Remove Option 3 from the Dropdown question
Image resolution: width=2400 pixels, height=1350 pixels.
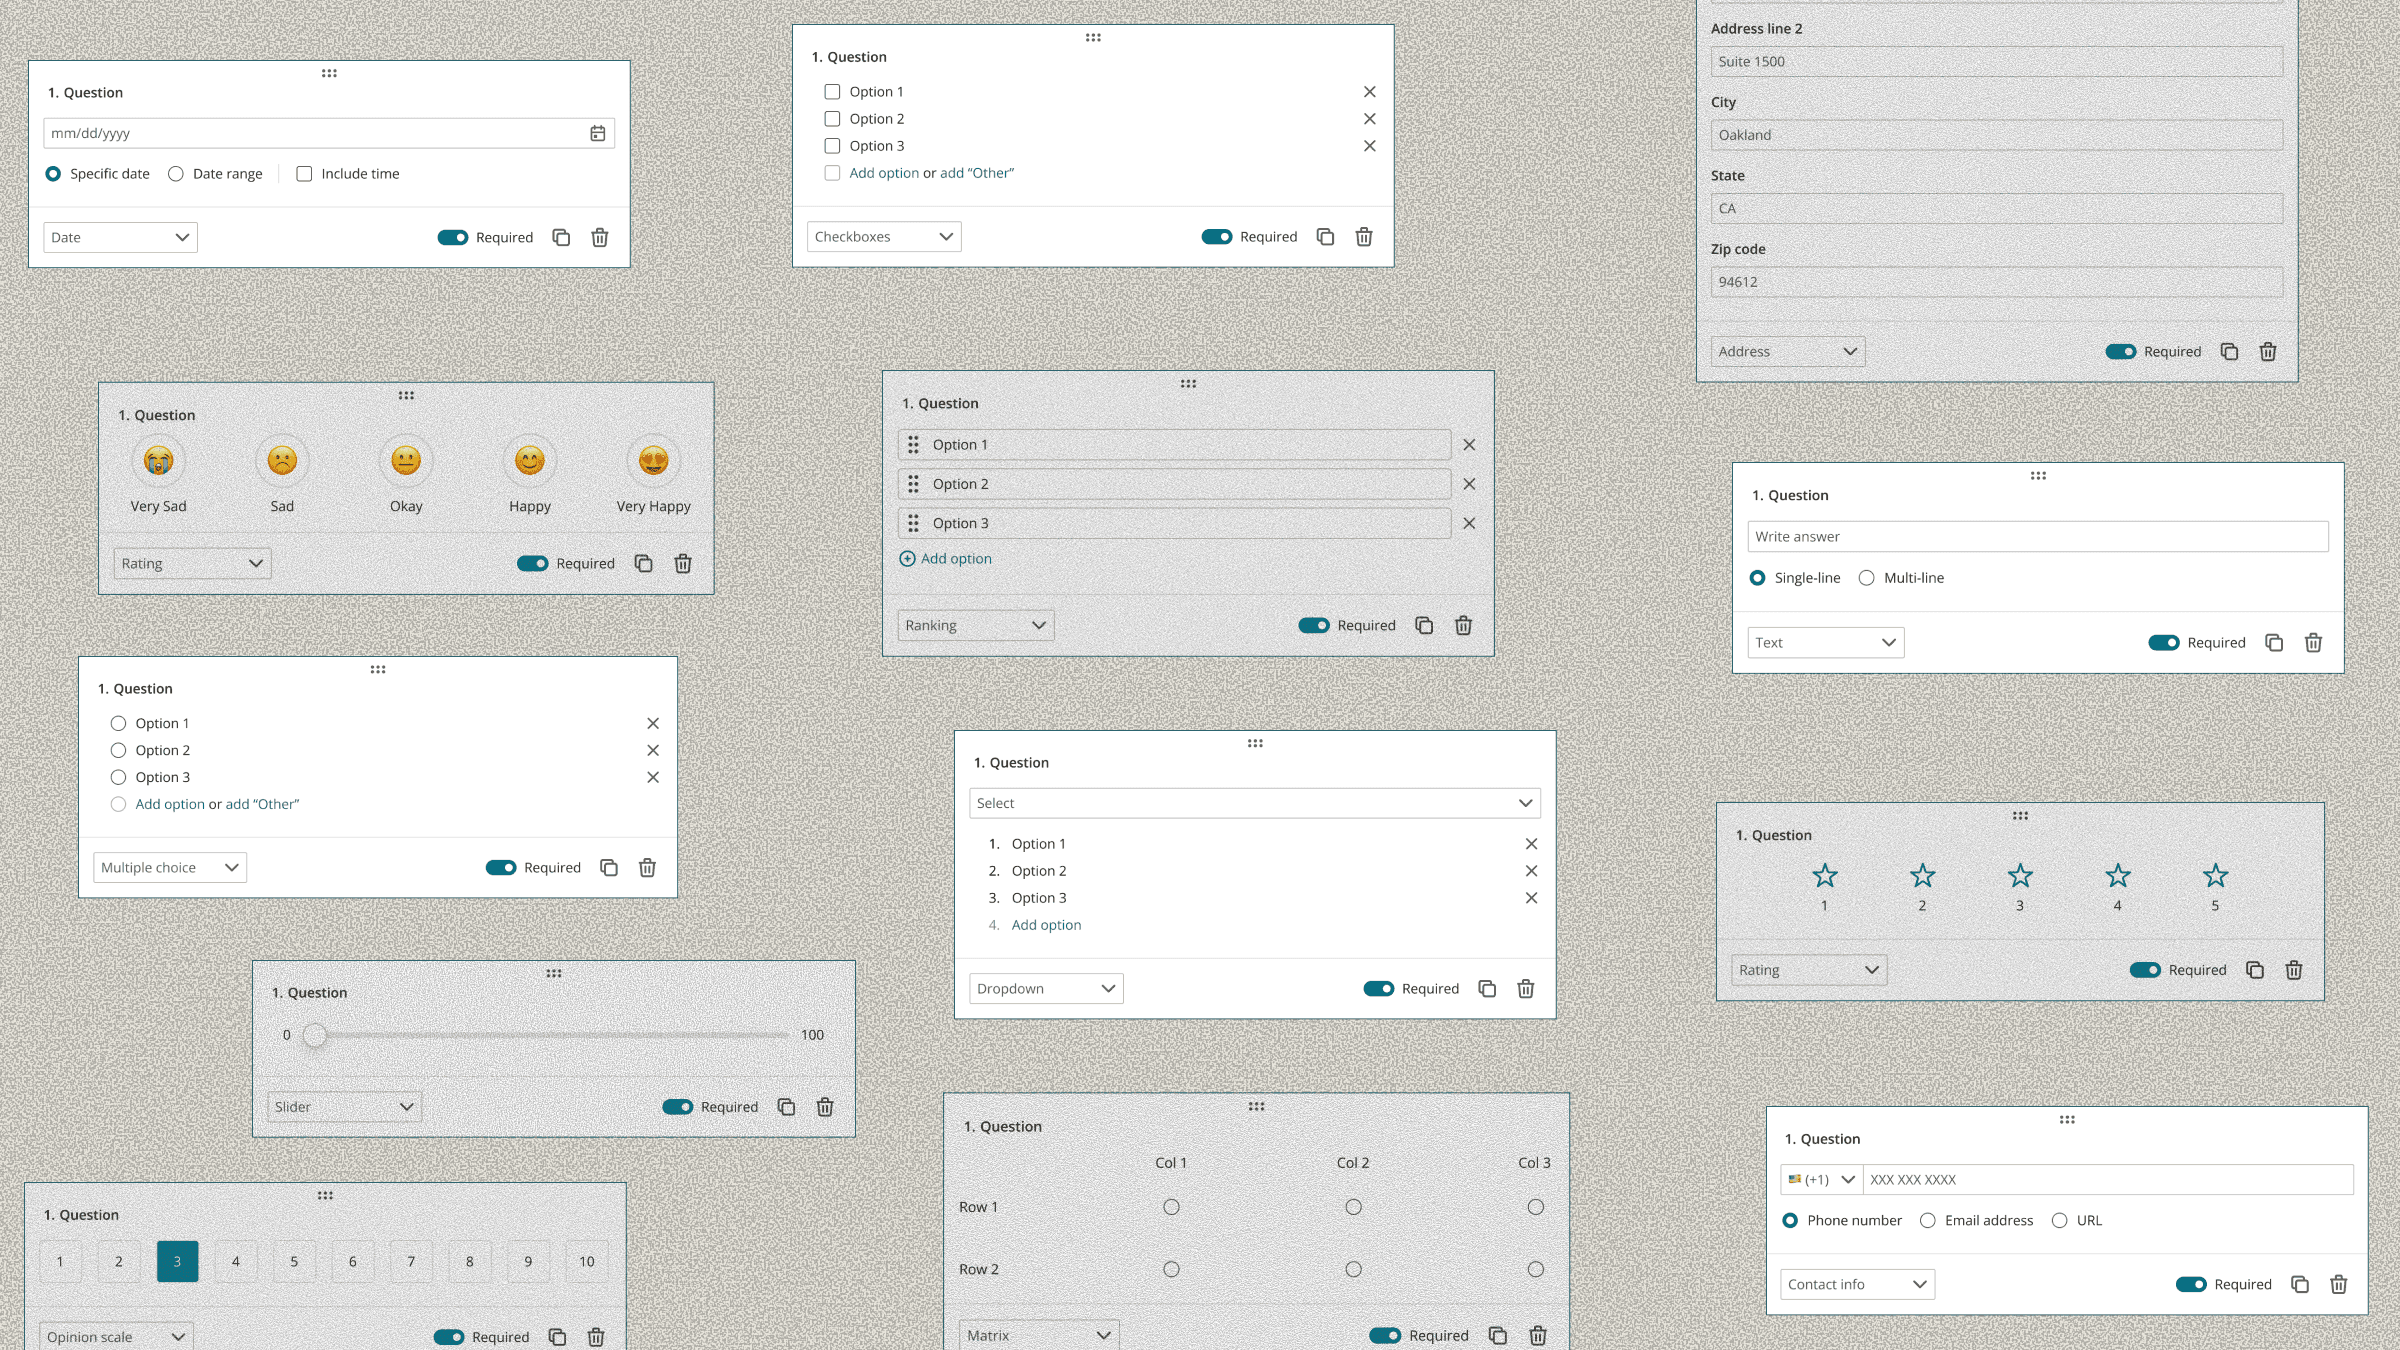point(1531,897)
